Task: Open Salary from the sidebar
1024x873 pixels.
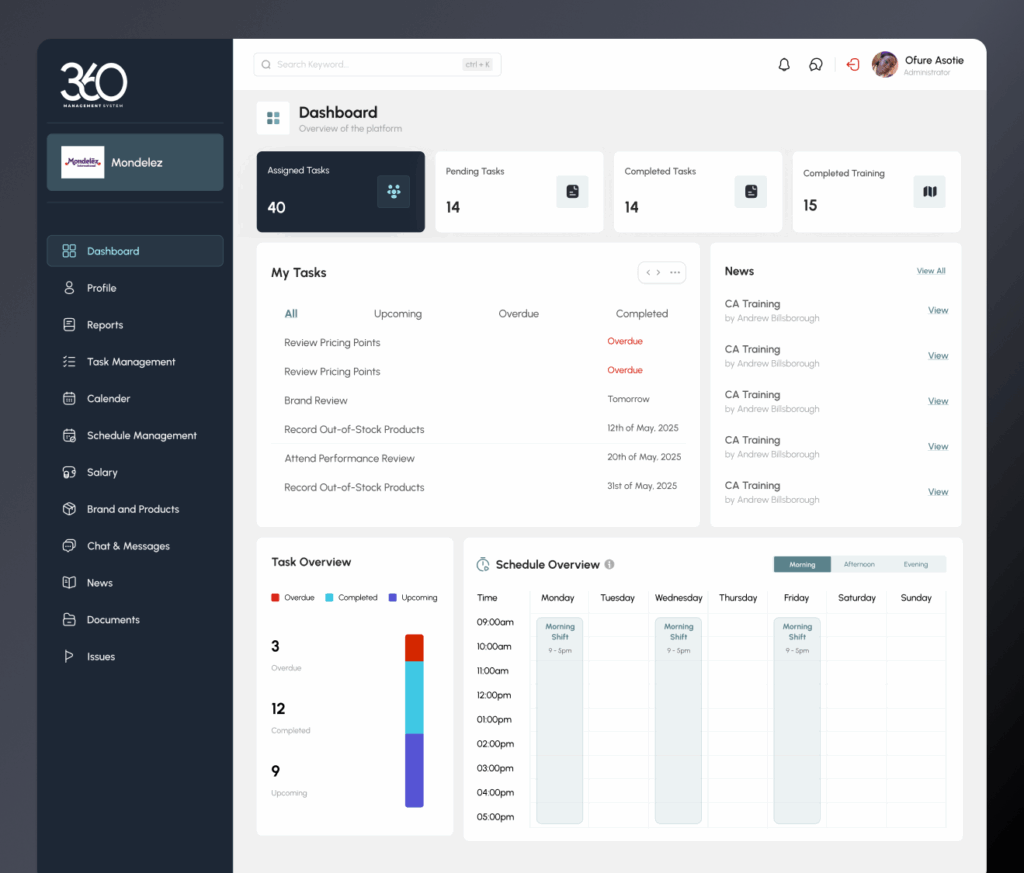Action: tap(102, 472)
